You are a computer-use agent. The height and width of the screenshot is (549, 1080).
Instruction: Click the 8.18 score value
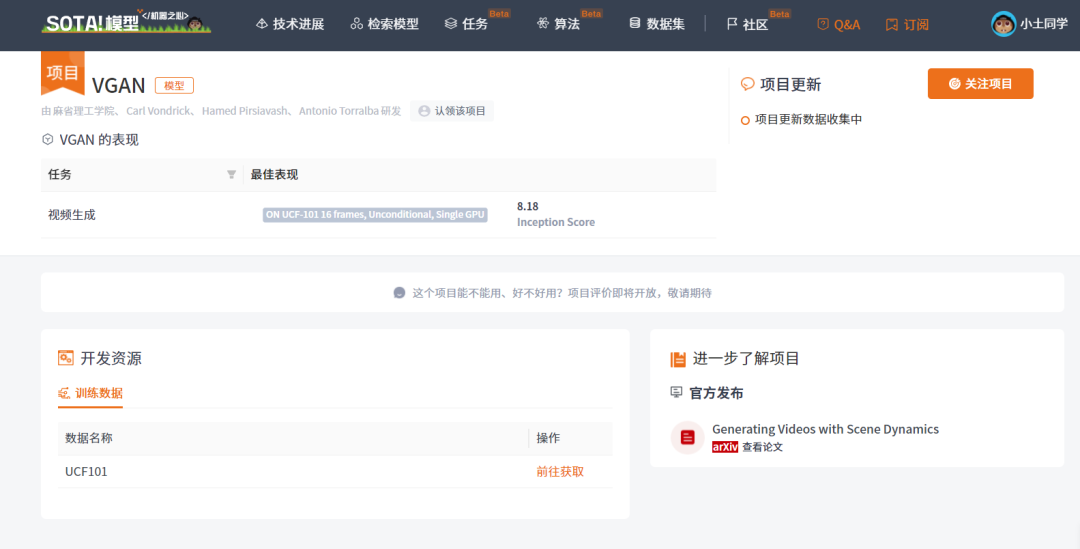pos(528,206)
